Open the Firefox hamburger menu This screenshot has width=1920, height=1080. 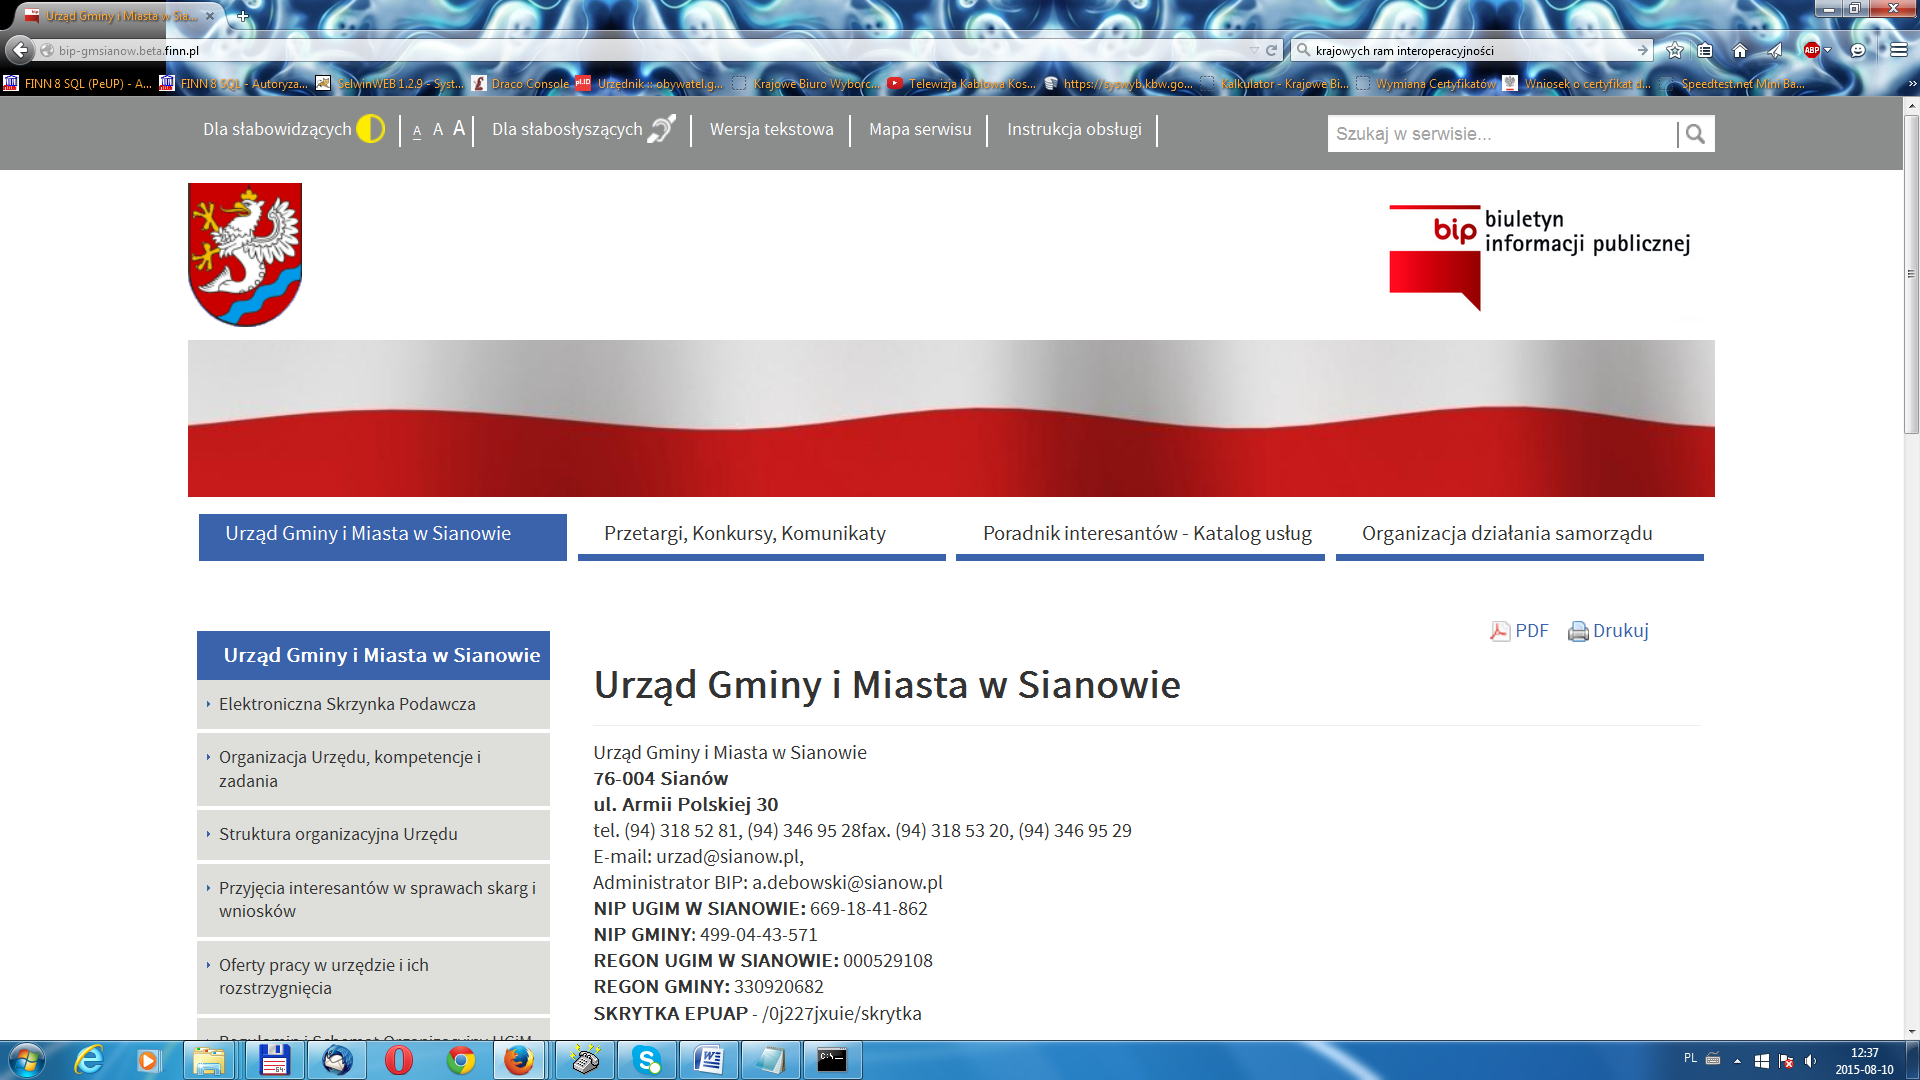coord(1899,50)
